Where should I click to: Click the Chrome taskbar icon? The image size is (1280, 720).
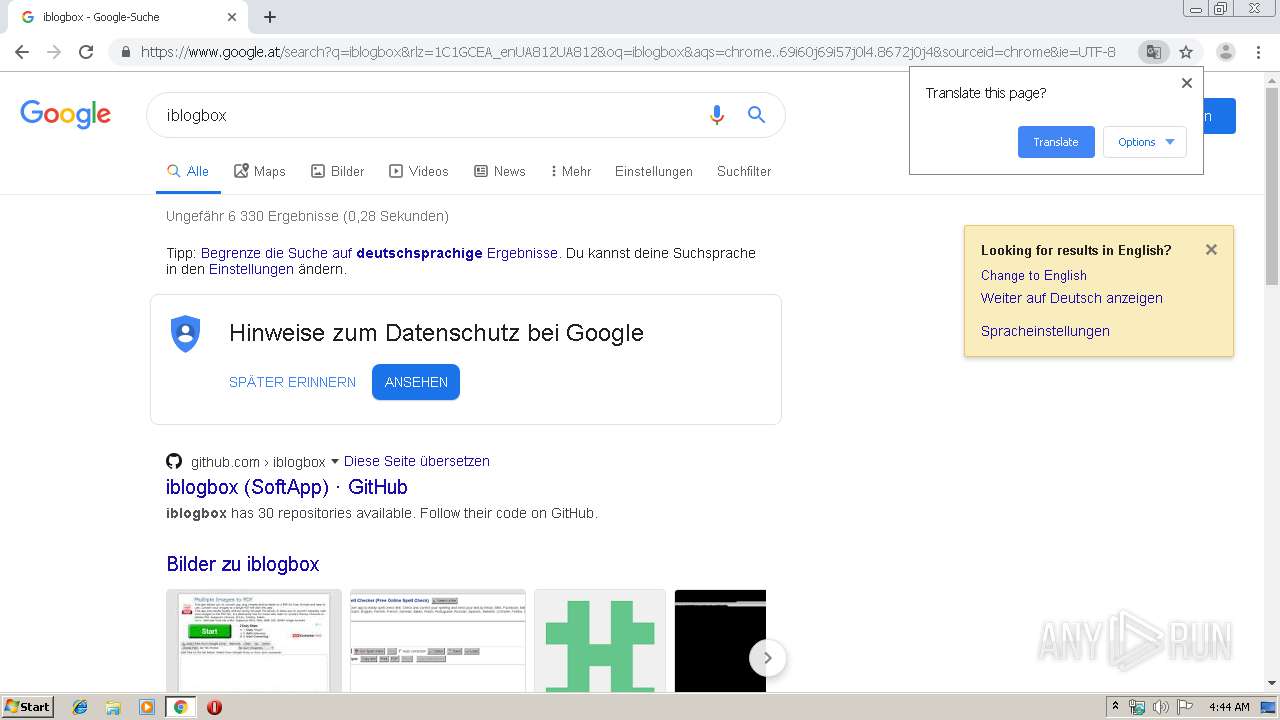point(180,707)
